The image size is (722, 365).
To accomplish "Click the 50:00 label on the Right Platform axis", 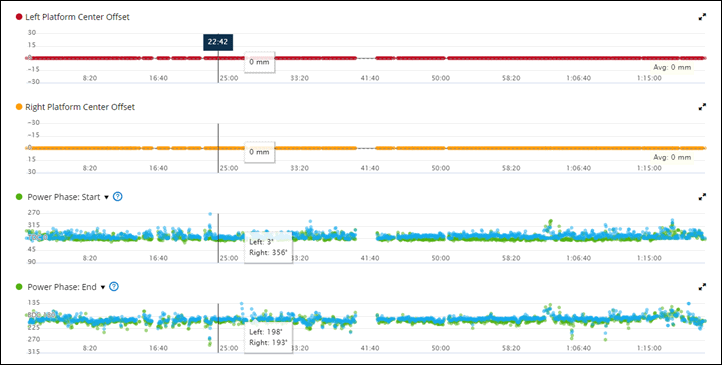I will pyautogui.click(x=441, y=168).
